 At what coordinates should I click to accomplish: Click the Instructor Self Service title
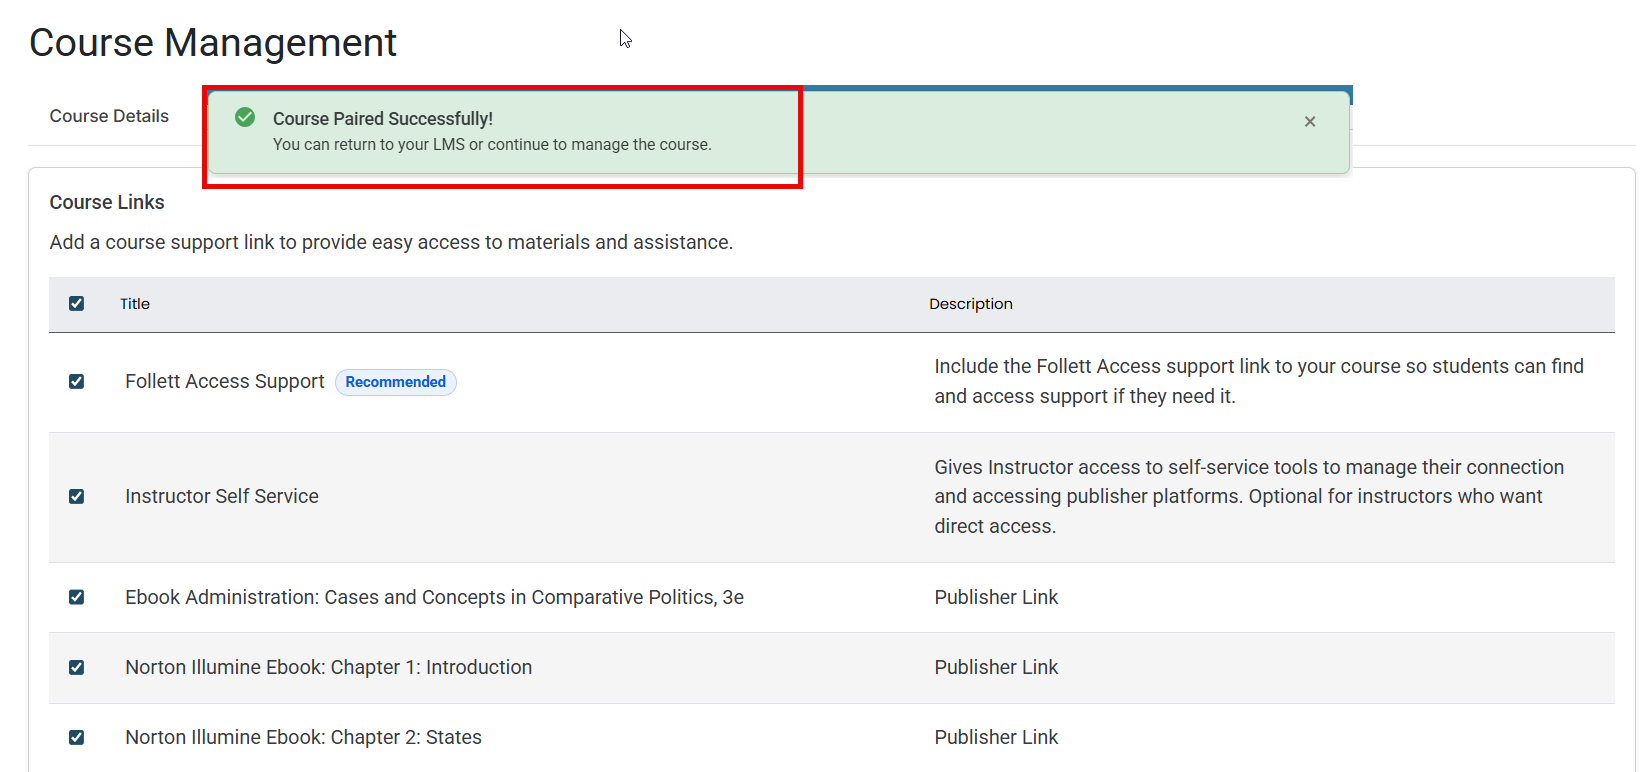222,496
